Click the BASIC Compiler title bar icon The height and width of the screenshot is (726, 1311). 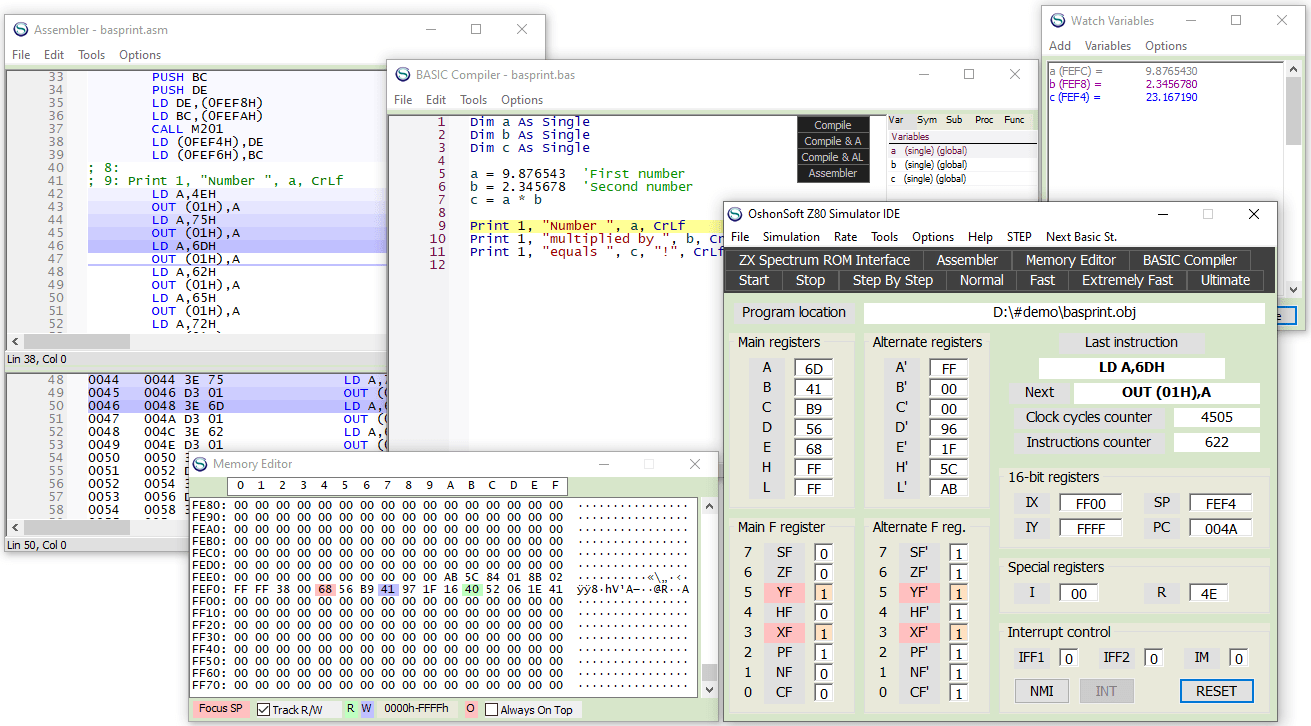[403, 75]
